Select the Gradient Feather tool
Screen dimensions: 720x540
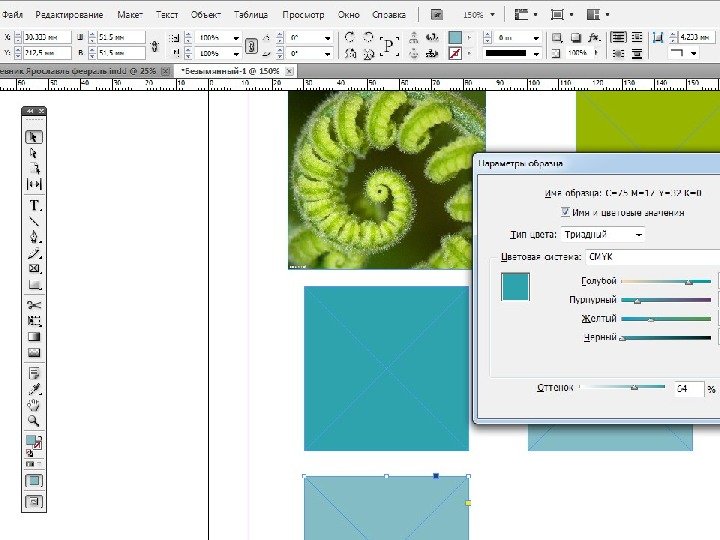tap(34, 352)
